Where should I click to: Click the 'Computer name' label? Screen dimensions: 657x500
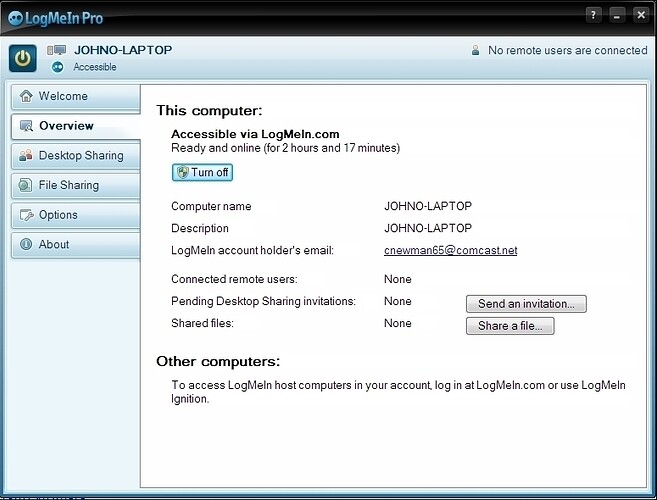click(211, 206)
